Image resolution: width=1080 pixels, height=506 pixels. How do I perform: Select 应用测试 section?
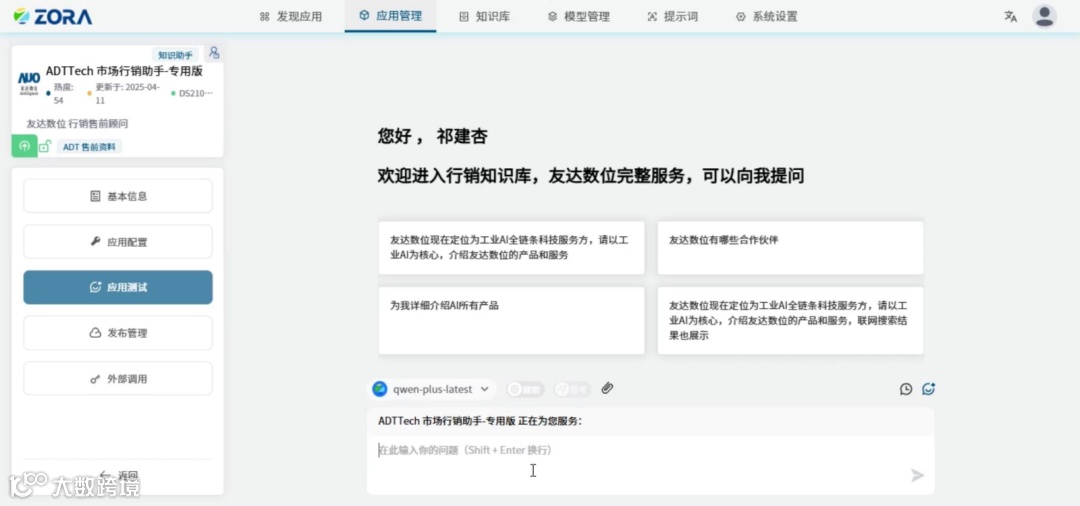coord(118,287)
